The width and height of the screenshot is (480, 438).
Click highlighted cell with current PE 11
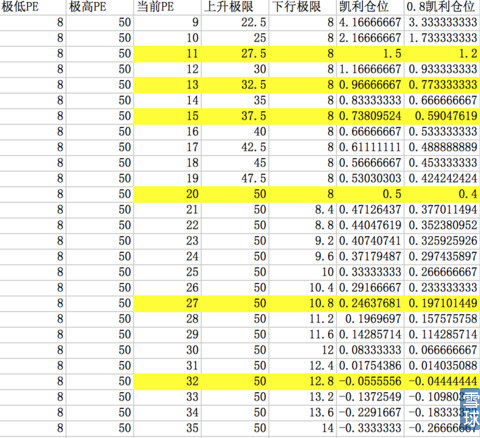click(168, 54)
